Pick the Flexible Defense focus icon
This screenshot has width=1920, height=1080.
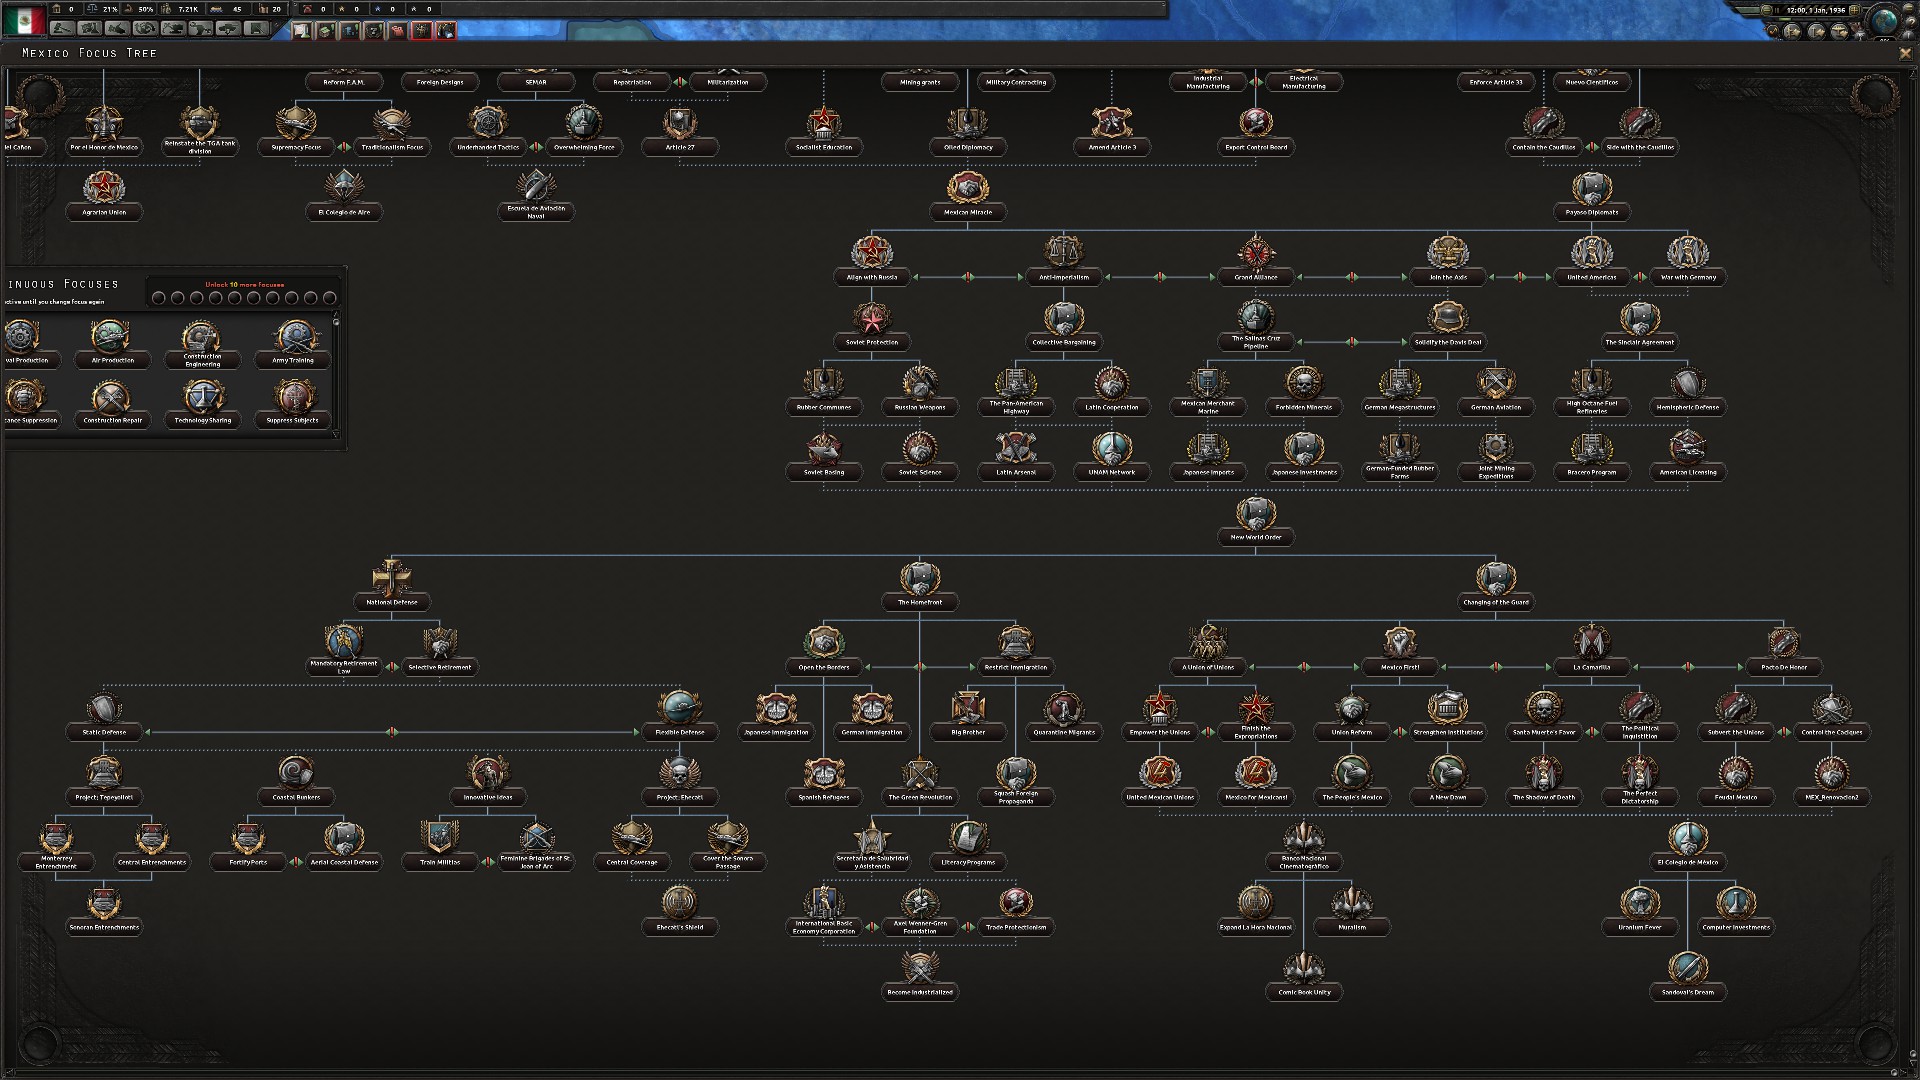680,707
